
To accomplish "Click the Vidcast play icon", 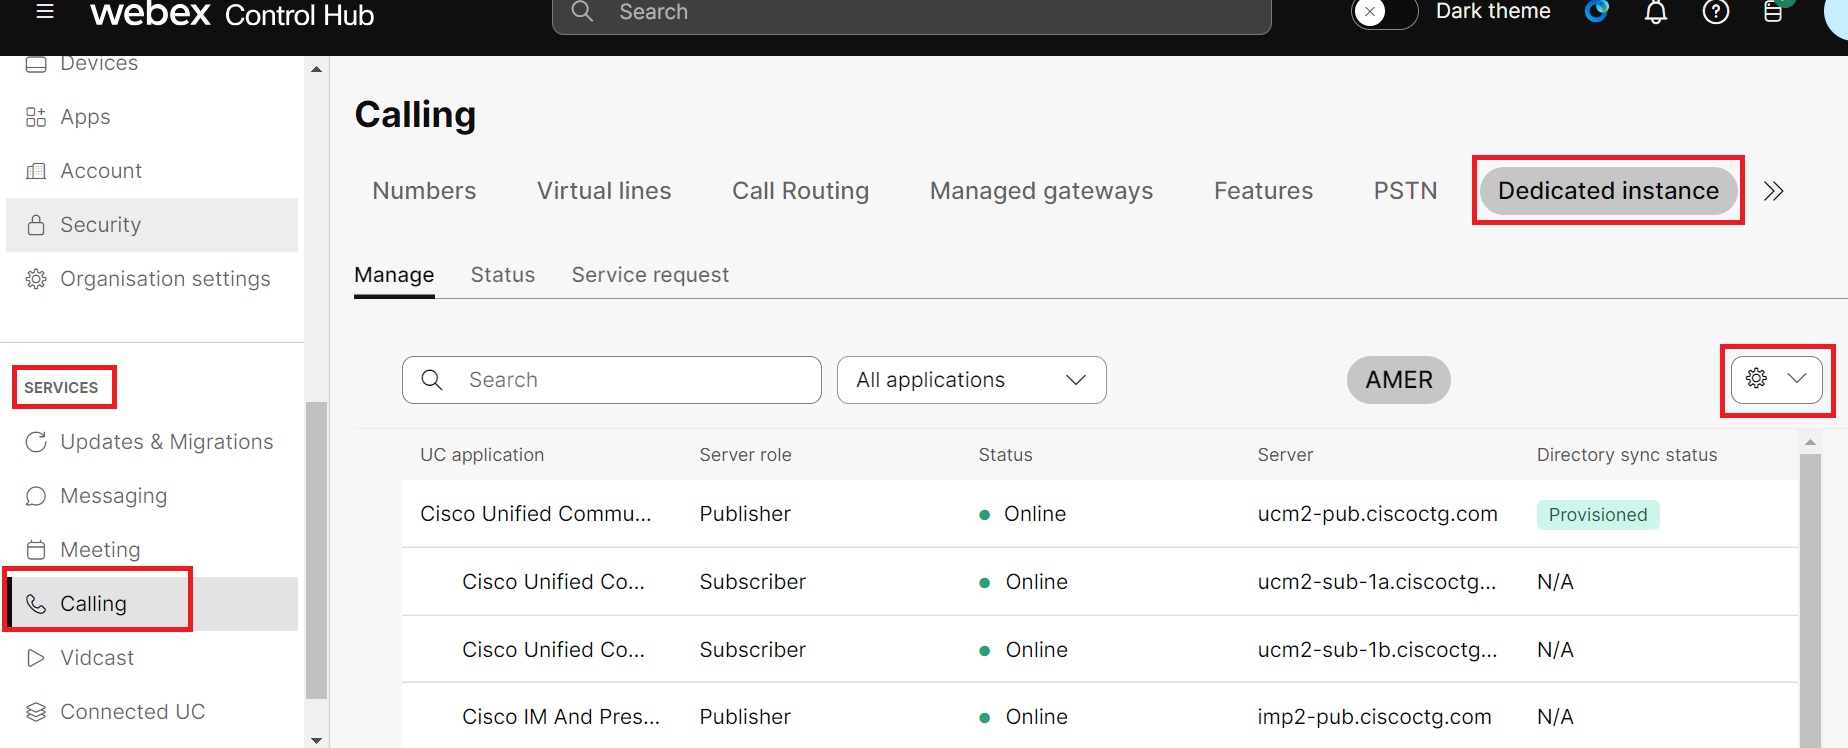I will 36,658.
